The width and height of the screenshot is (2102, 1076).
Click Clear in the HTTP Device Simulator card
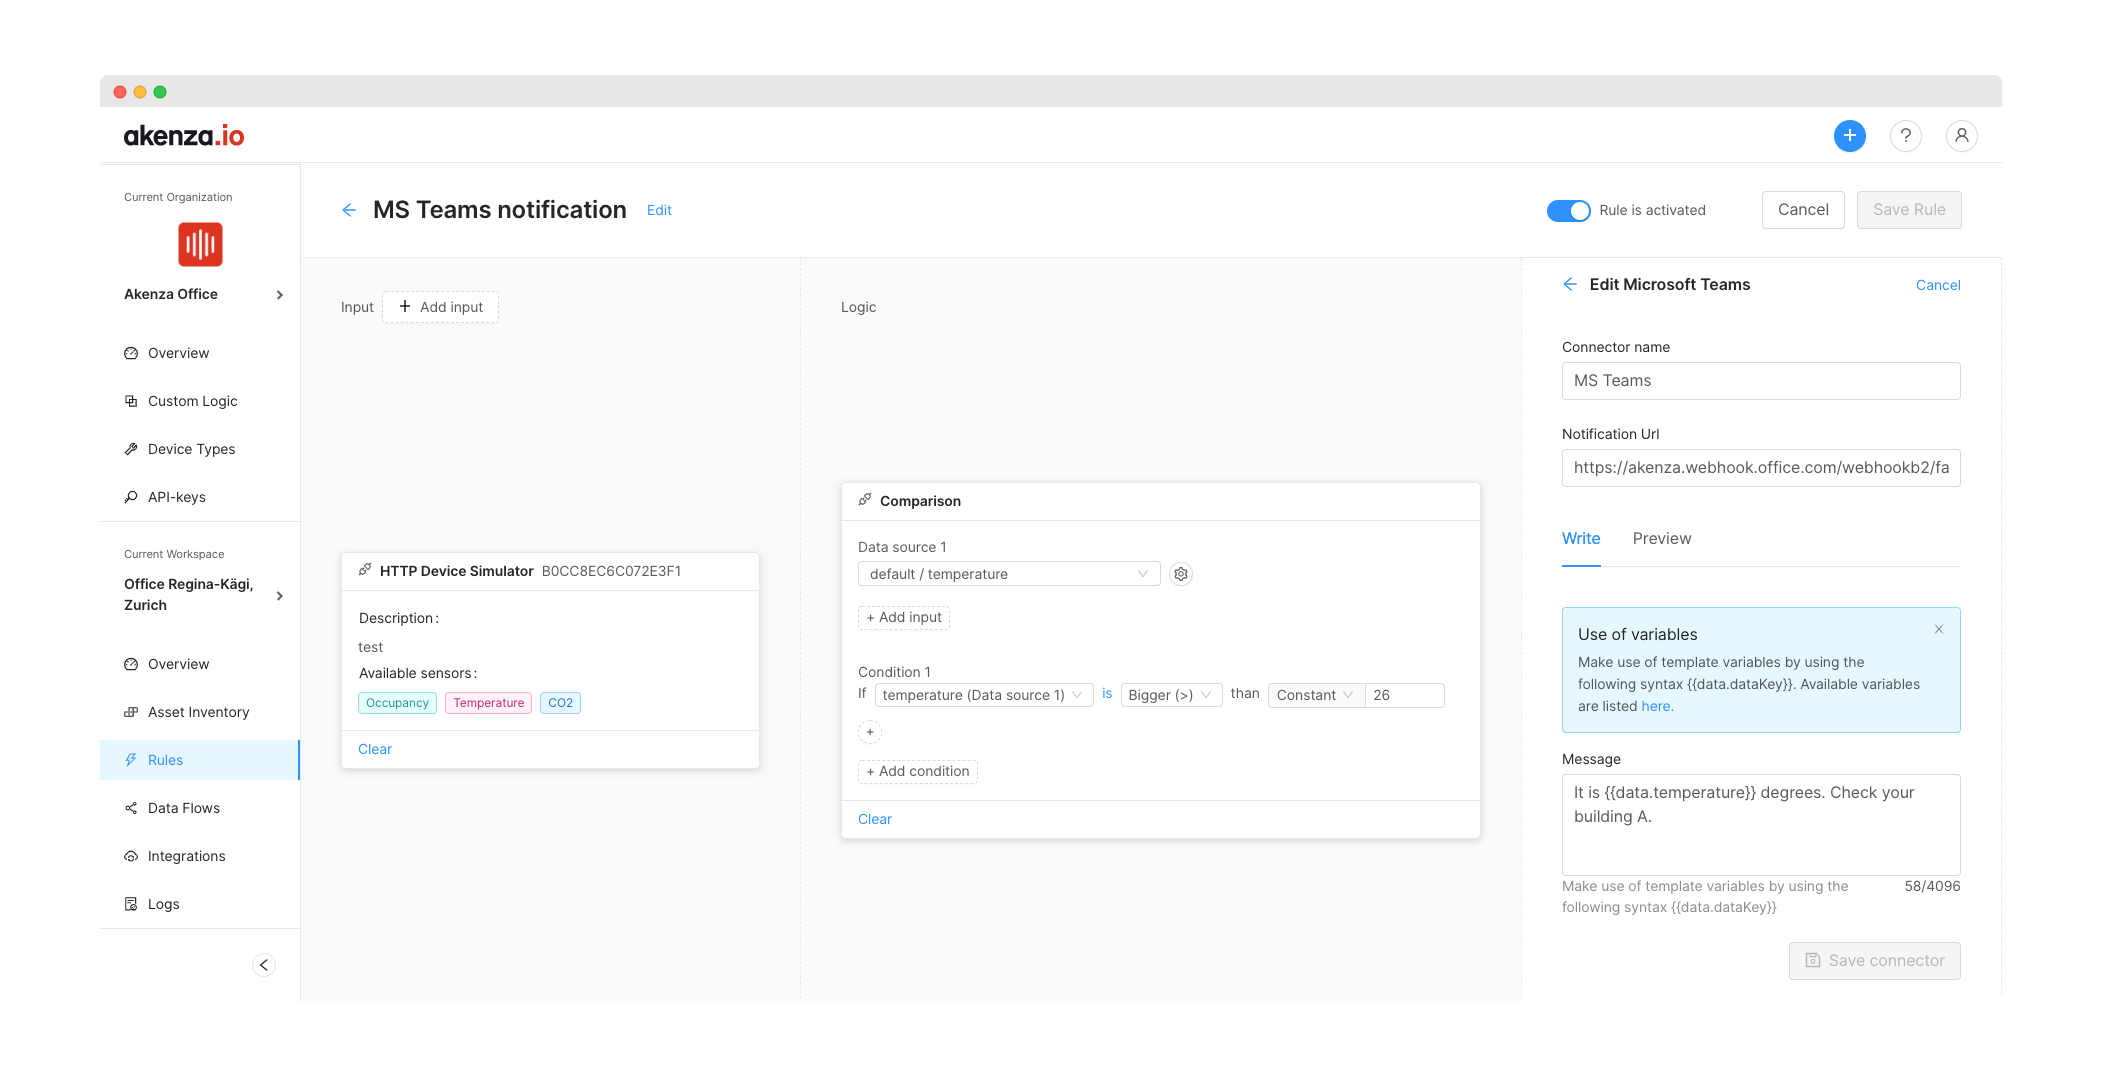375,749
